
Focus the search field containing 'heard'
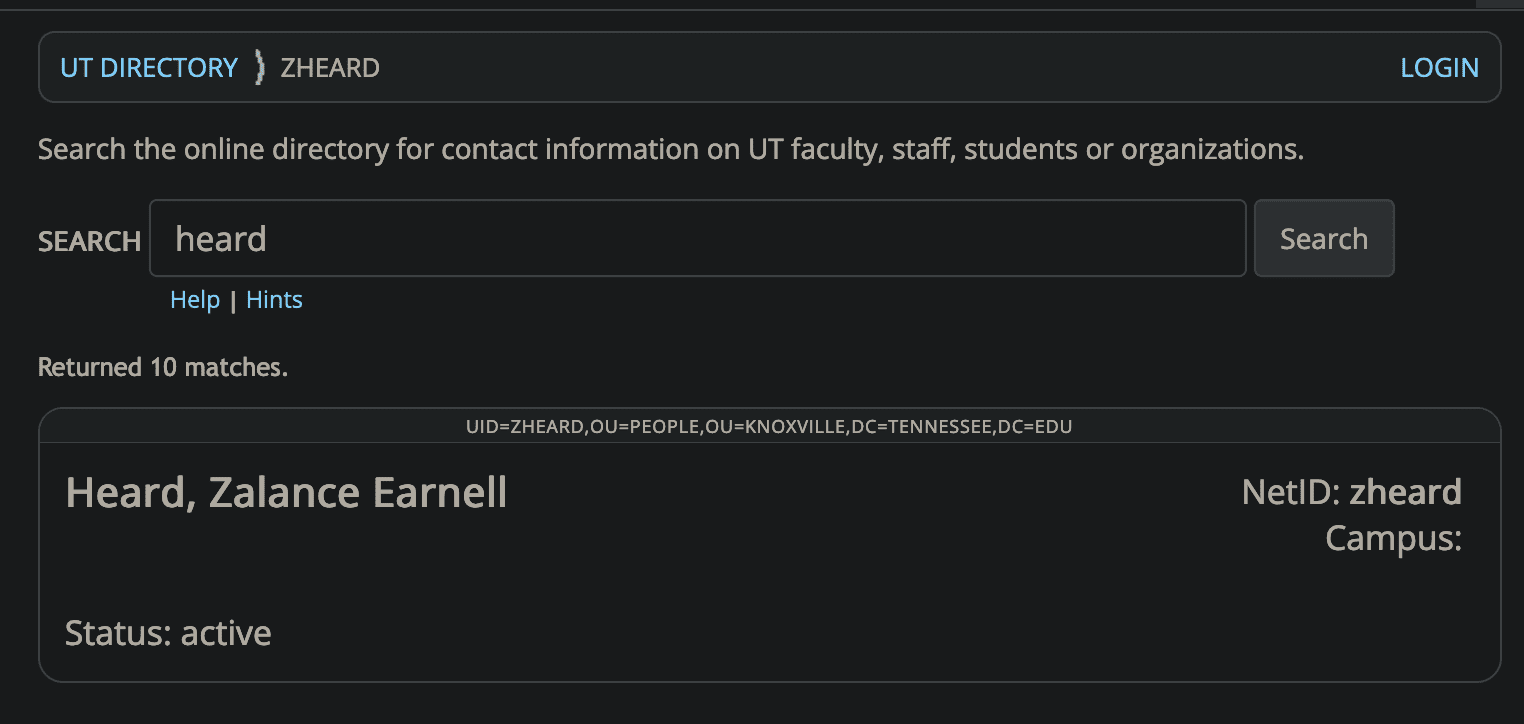pos(697,239)
